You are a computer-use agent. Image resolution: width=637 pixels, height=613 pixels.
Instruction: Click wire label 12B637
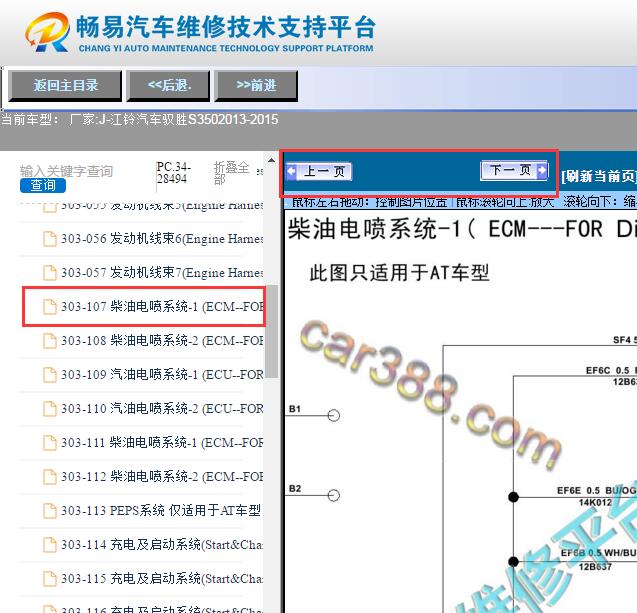tap(595, 566)
